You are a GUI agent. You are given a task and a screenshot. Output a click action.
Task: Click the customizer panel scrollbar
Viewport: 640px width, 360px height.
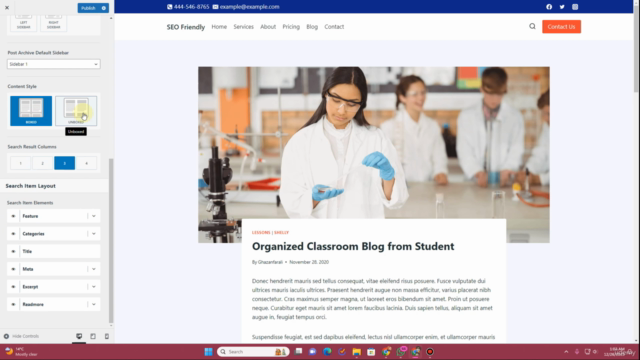coord(111,241)
